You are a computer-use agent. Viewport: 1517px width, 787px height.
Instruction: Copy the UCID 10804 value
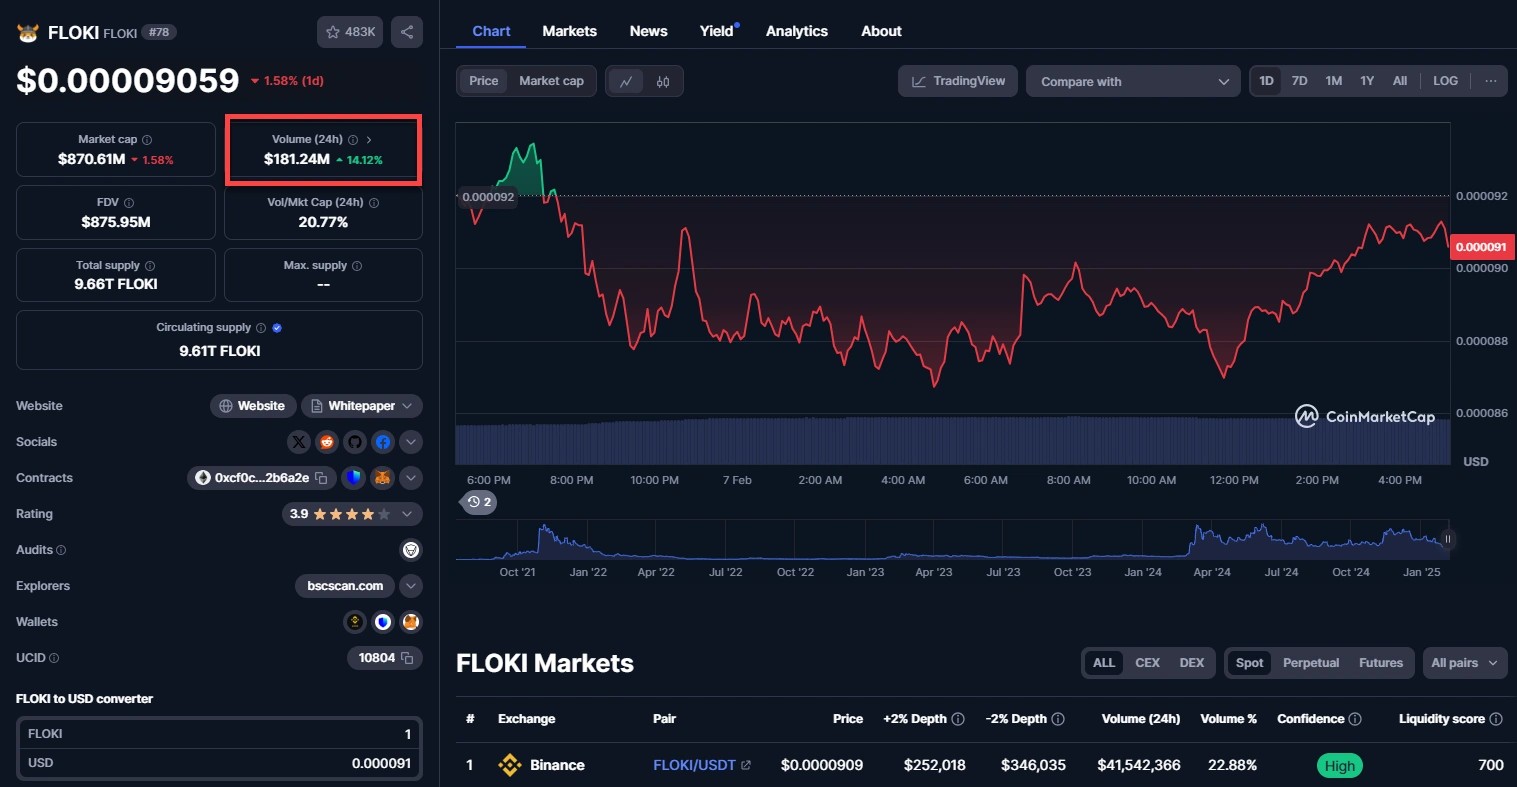coord(407,658)
